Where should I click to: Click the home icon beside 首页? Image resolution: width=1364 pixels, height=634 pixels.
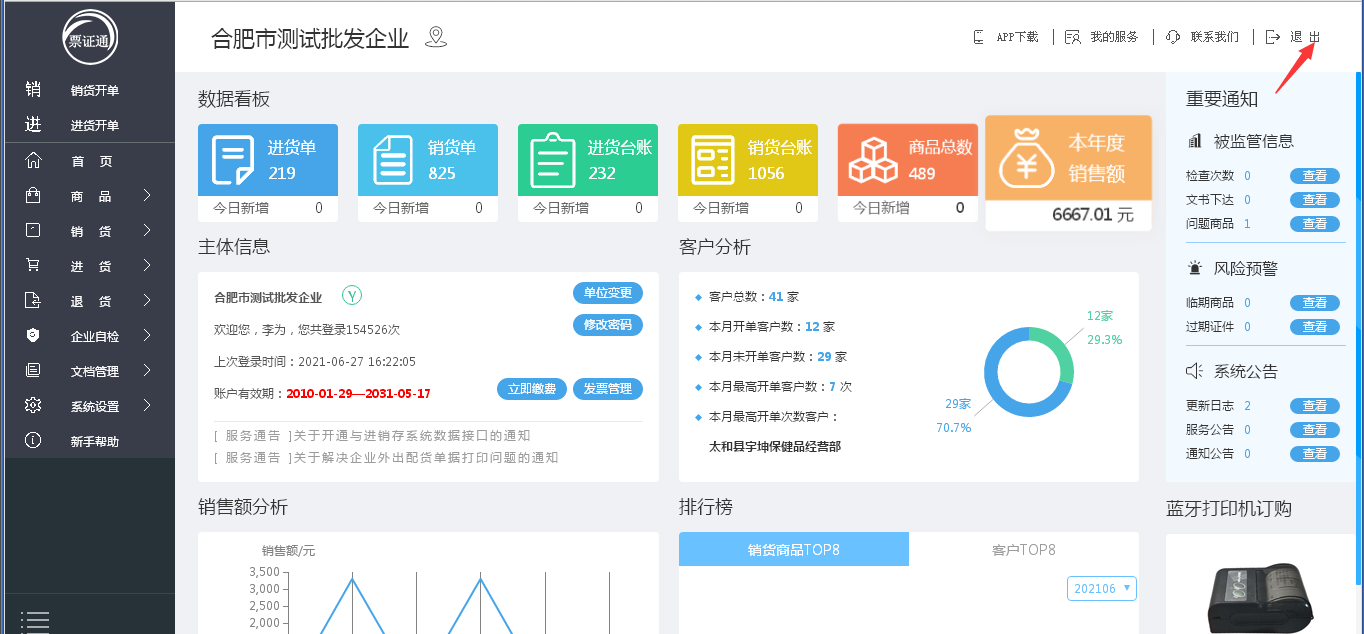coord(33,161)
